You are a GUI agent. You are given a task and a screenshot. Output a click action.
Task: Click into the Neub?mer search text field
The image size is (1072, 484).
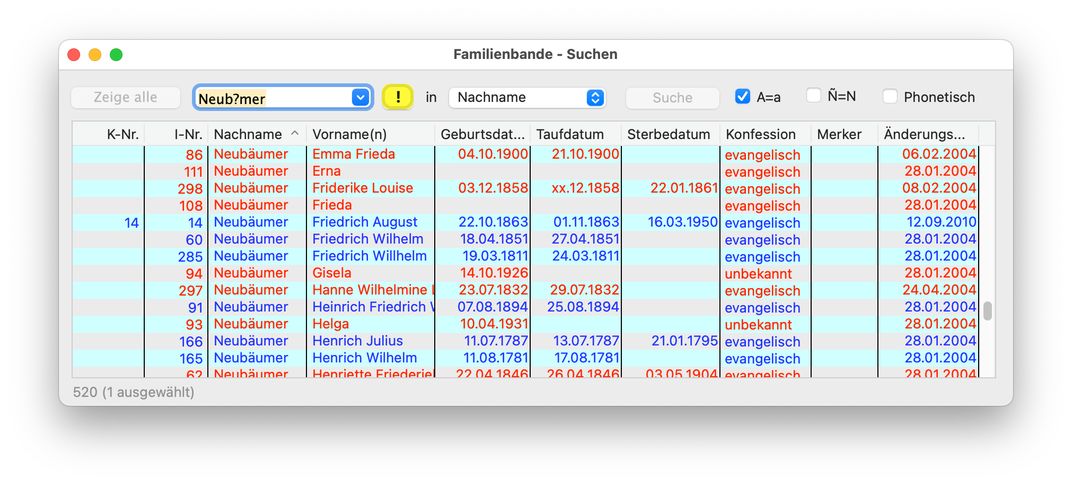(272, 98)
